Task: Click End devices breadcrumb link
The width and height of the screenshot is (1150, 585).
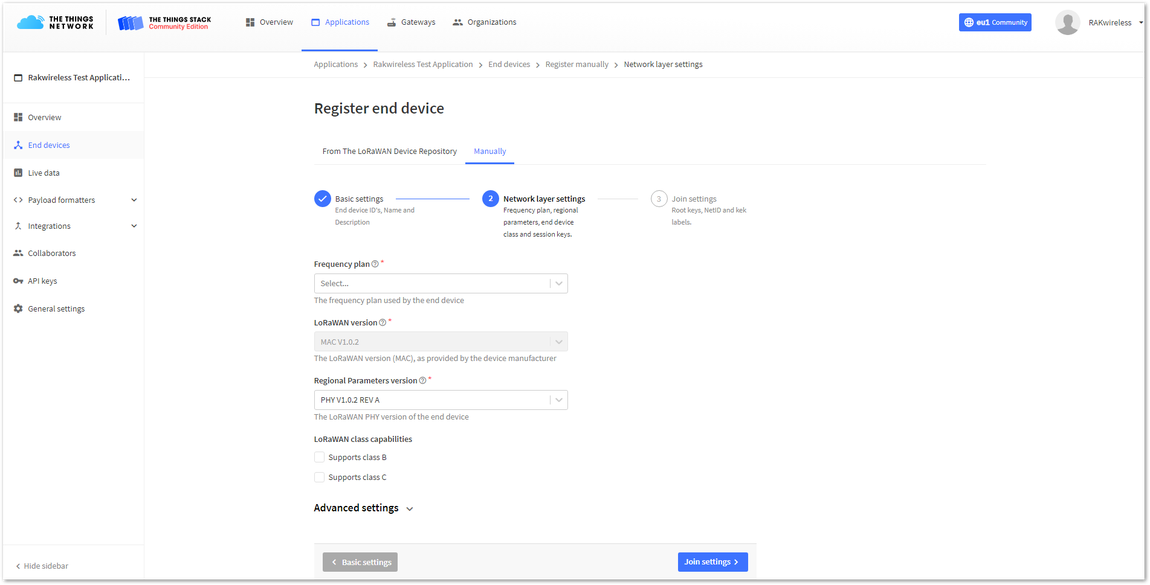Action: (x=509, y=65)
